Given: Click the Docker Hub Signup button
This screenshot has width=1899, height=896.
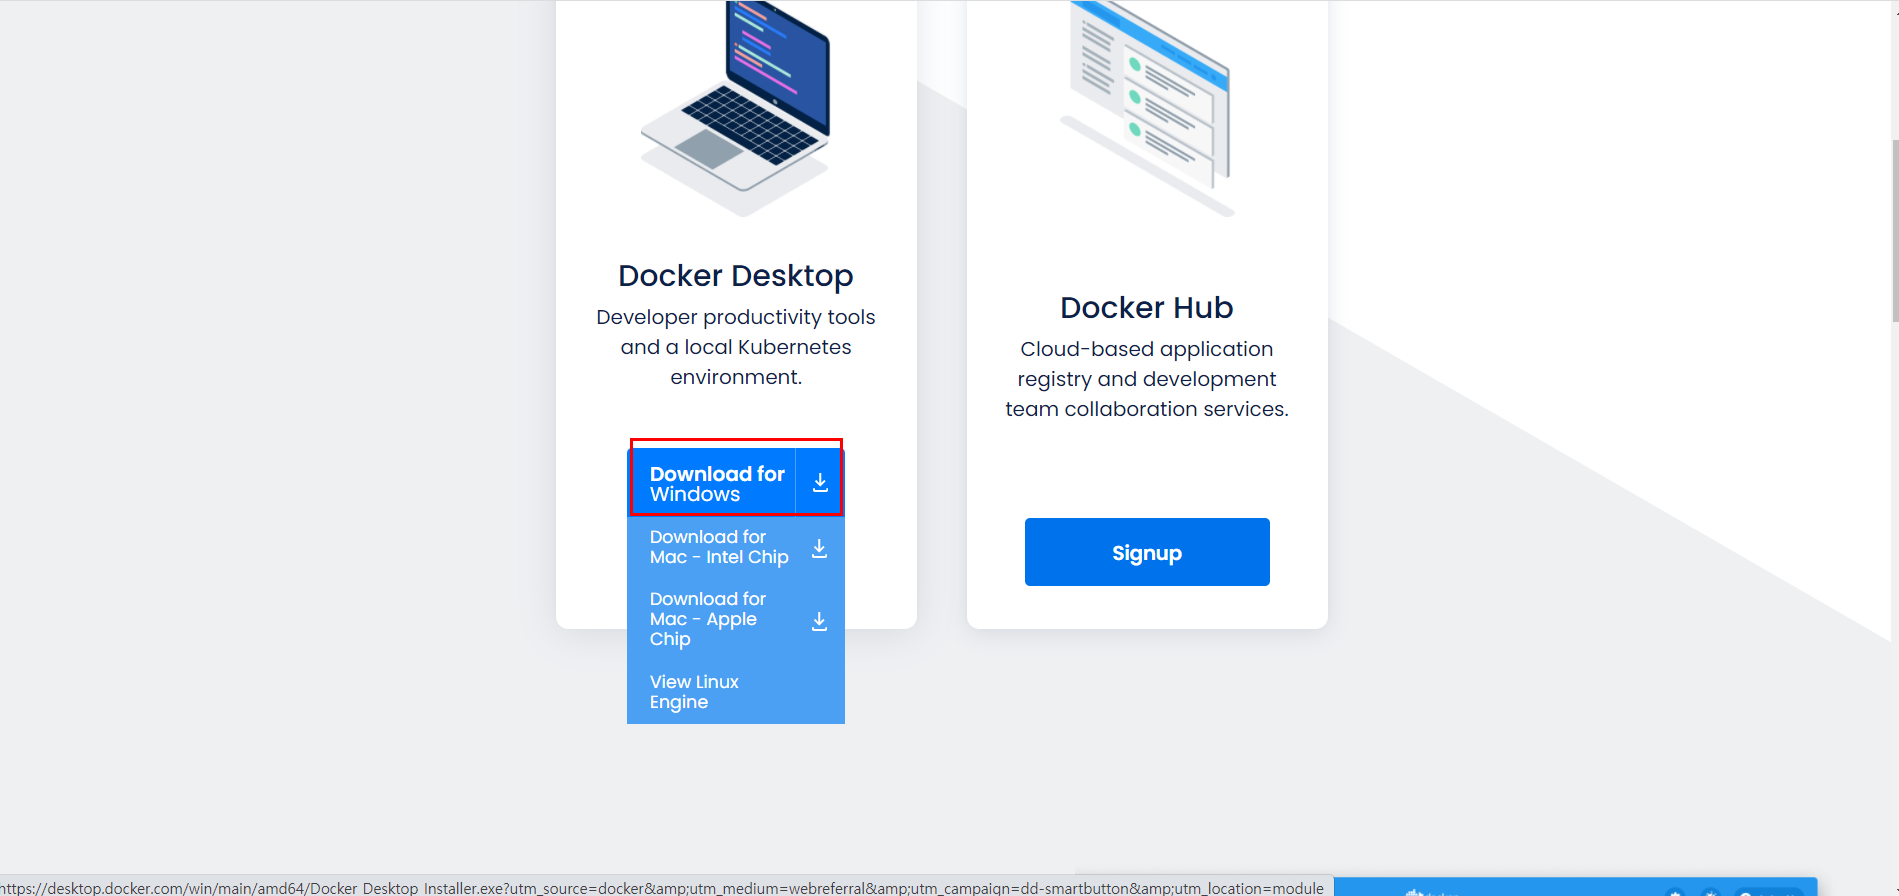Looking at the screenshot, I should click(1147, 552).
